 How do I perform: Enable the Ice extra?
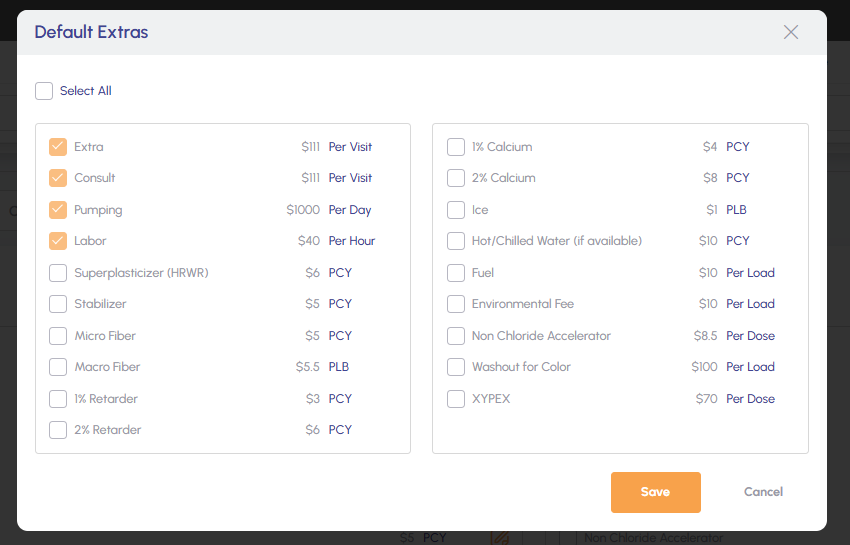tap(456, 210)
